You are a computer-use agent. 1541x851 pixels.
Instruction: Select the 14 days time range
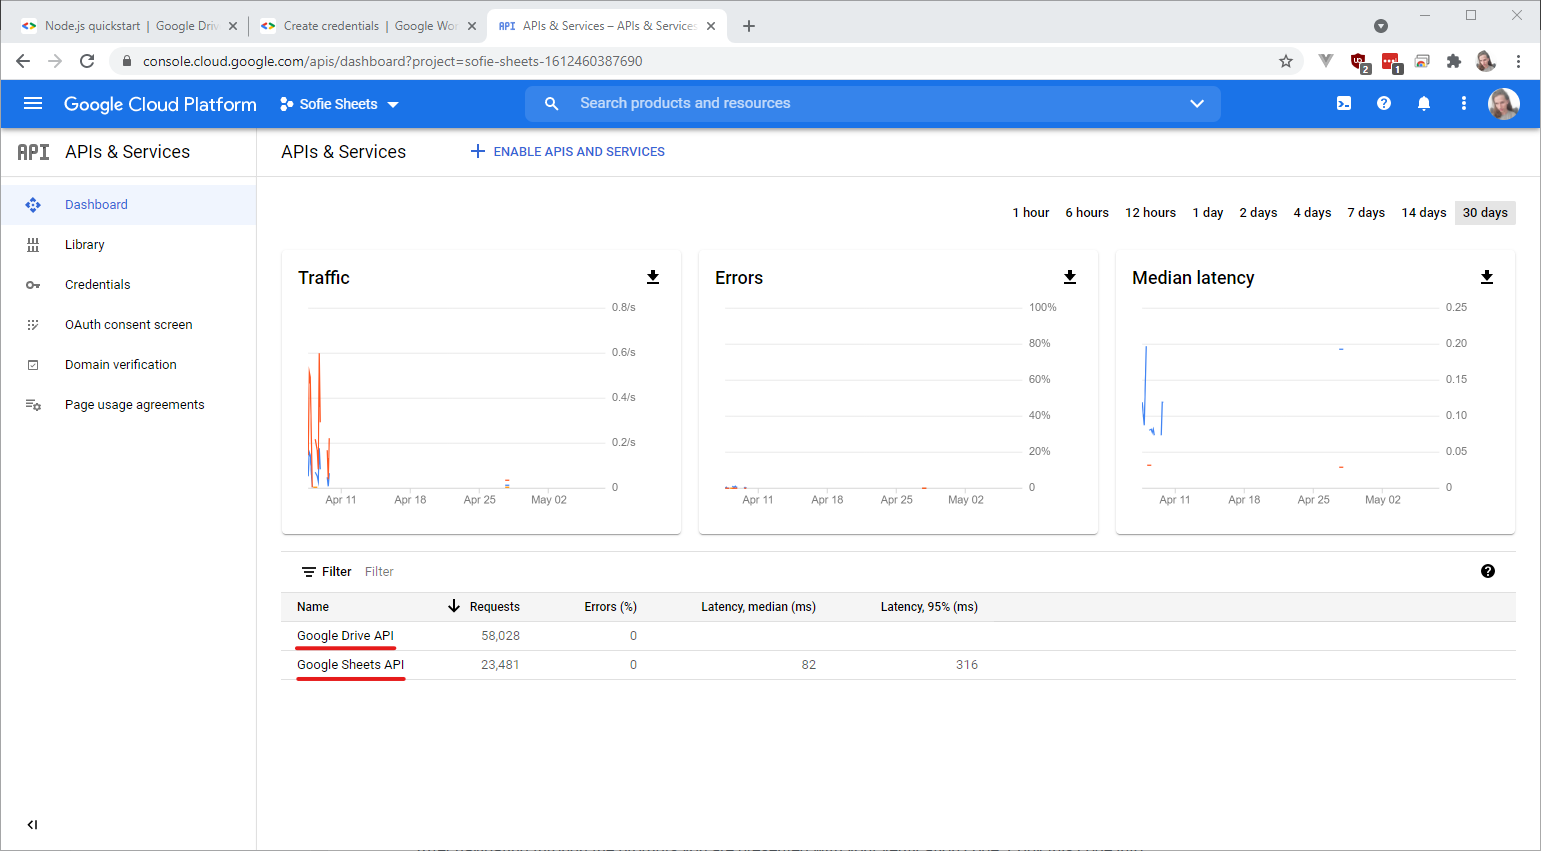click(1424, 213)
